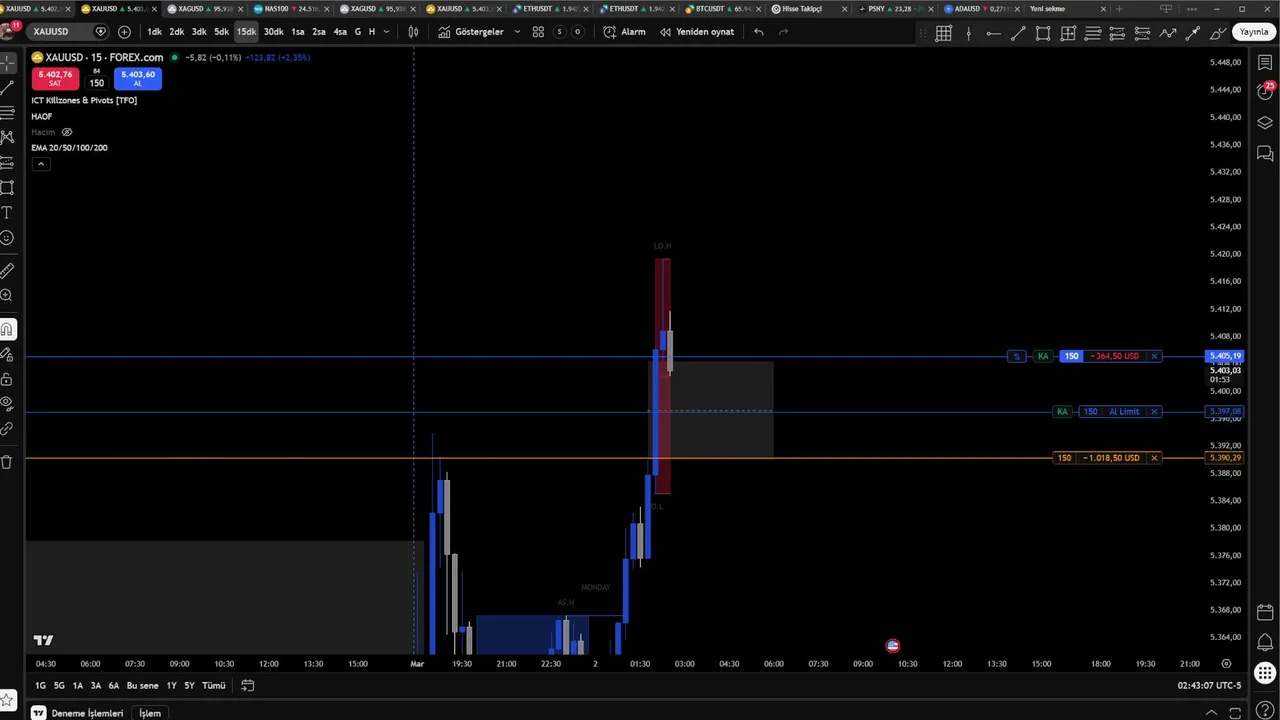Screen dimensions: 1280x720
Task: Click Yeniden oynat replay button
Action: tap(696, 31)
